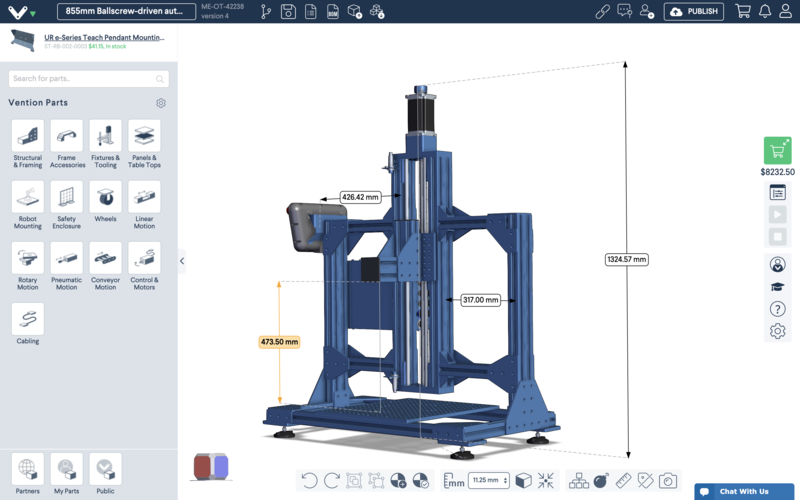Click the collapse arrows fit-view icon
Viewport: 800px width, 500px height.
click(x=545, y=481)
